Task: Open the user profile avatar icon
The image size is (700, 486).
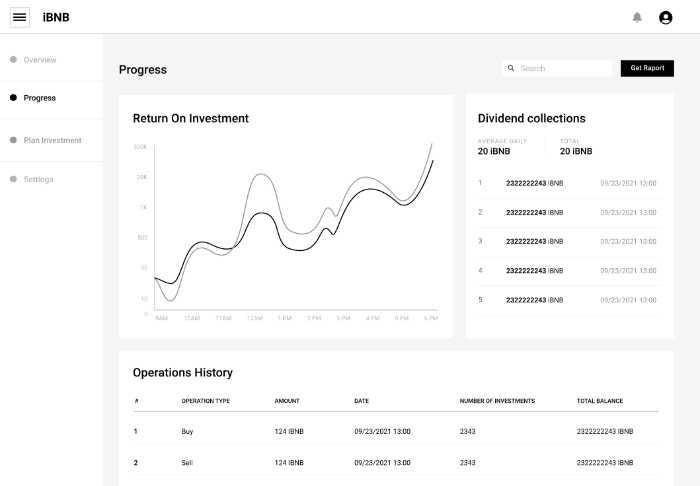Action: [665, 17]
